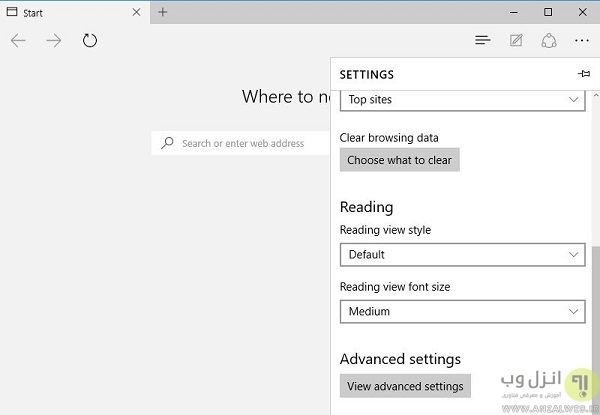Open the More actions ellipsis menu
This screenshot has height=415, width=600.
click(582, 41)
